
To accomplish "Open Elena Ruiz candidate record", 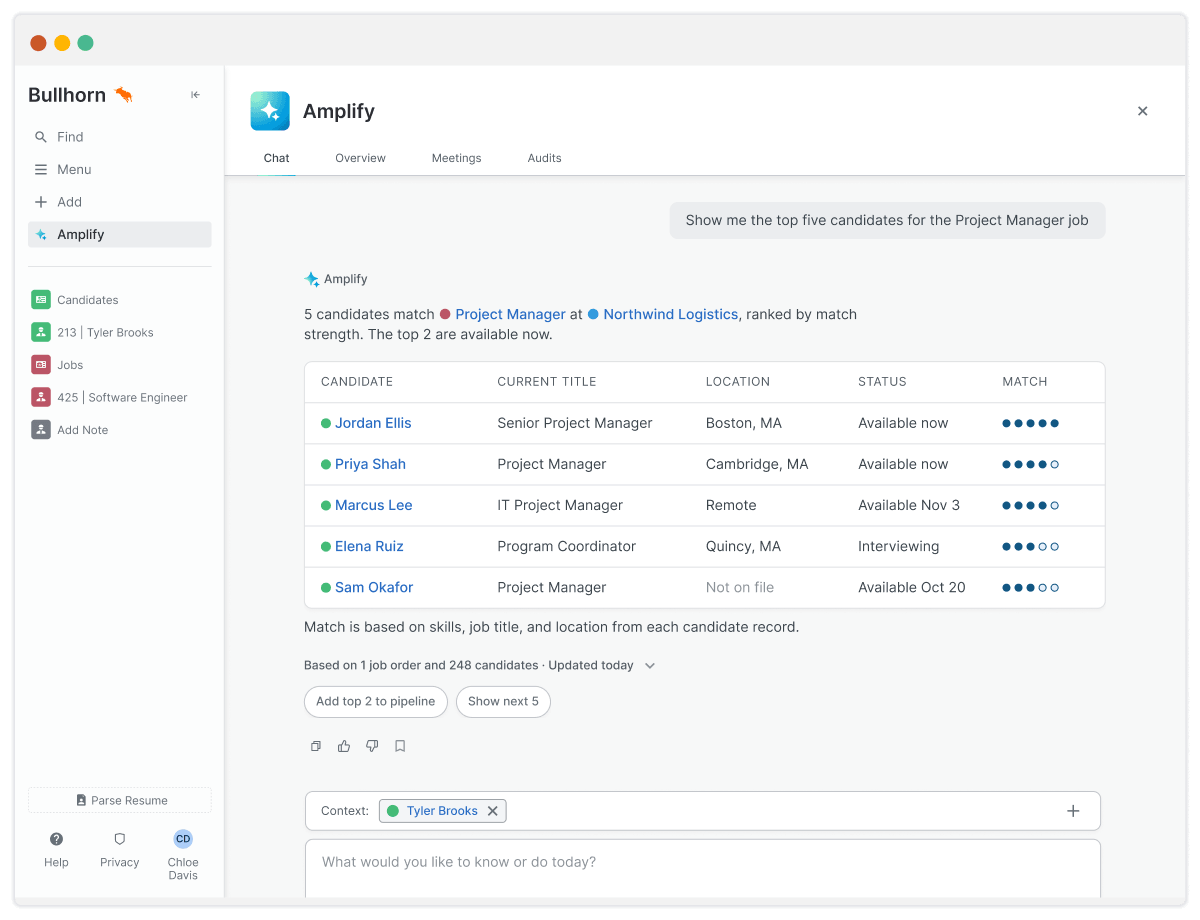I will [x=369, y=546].
